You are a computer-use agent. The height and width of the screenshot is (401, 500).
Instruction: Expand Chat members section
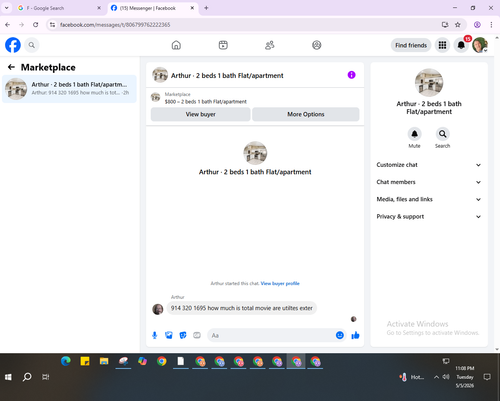429,182
